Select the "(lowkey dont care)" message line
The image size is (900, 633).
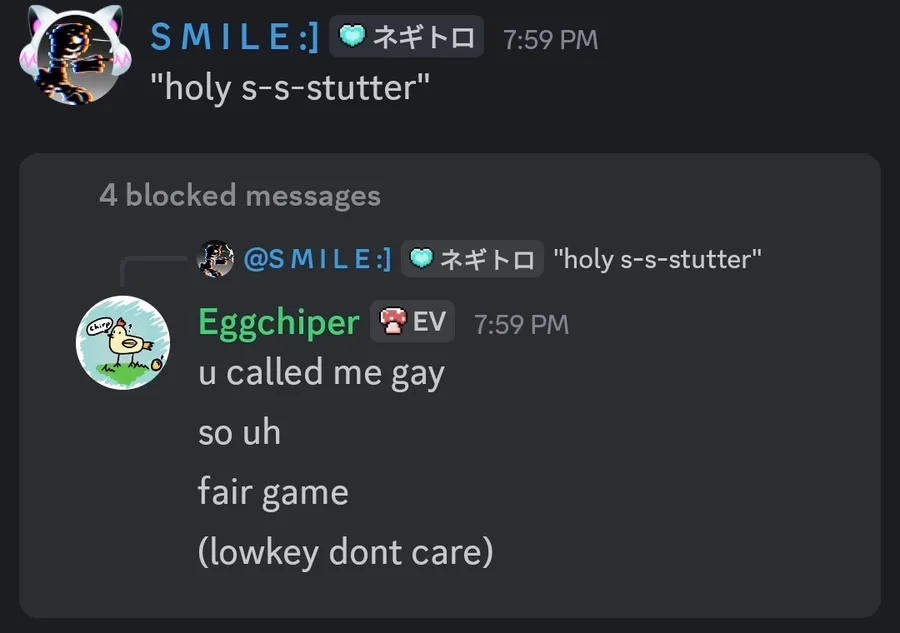tap(346, 552)
